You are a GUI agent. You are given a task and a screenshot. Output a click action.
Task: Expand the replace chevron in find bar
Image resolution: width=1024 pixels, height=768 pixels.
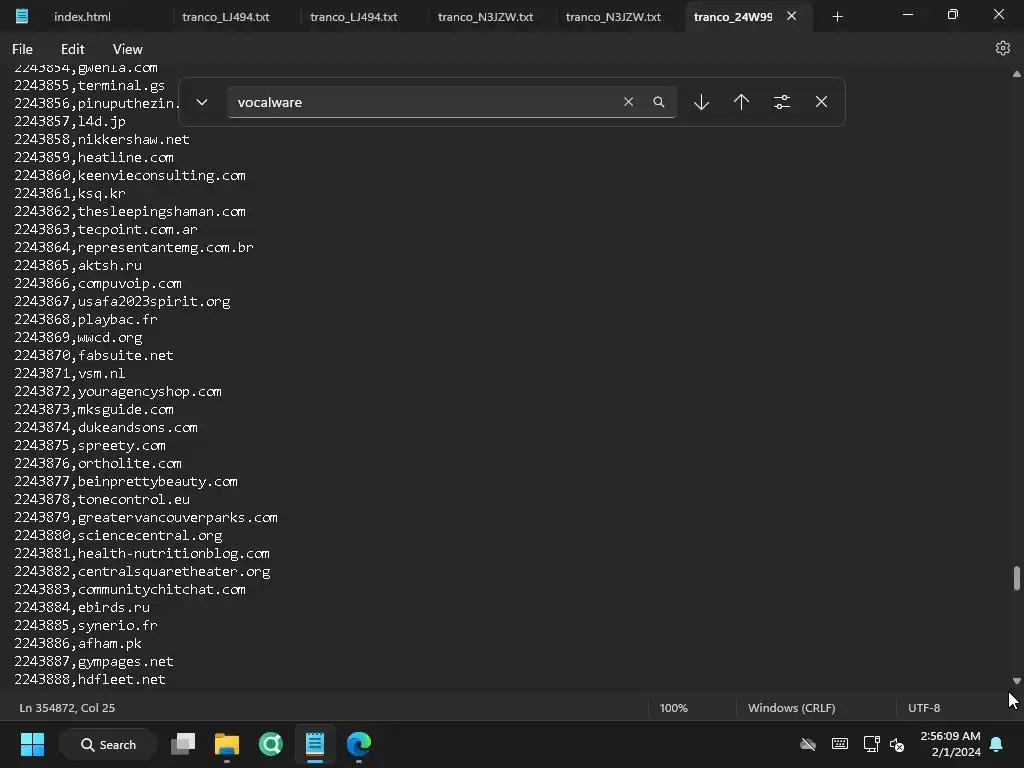[202, 102]
